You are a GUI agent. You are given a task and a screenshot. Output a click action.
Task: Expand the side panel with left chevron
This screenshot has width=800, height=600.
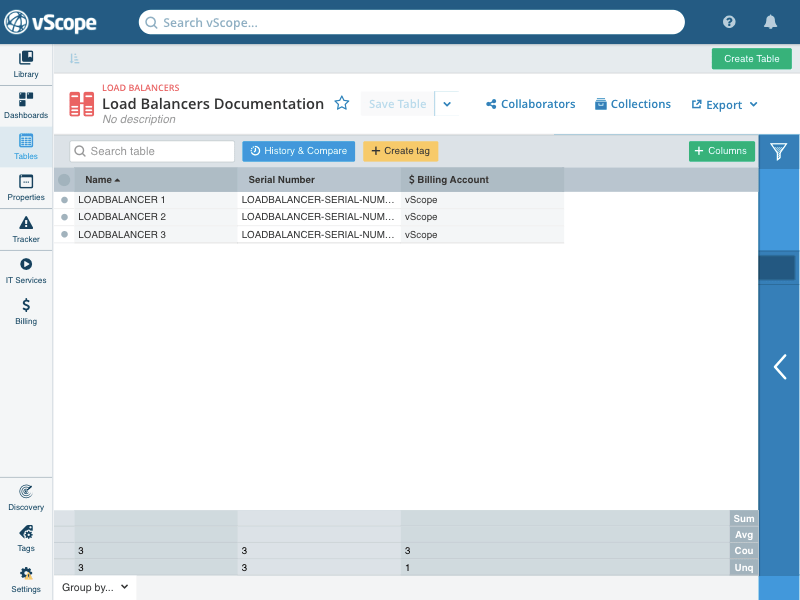click(780, 367)
